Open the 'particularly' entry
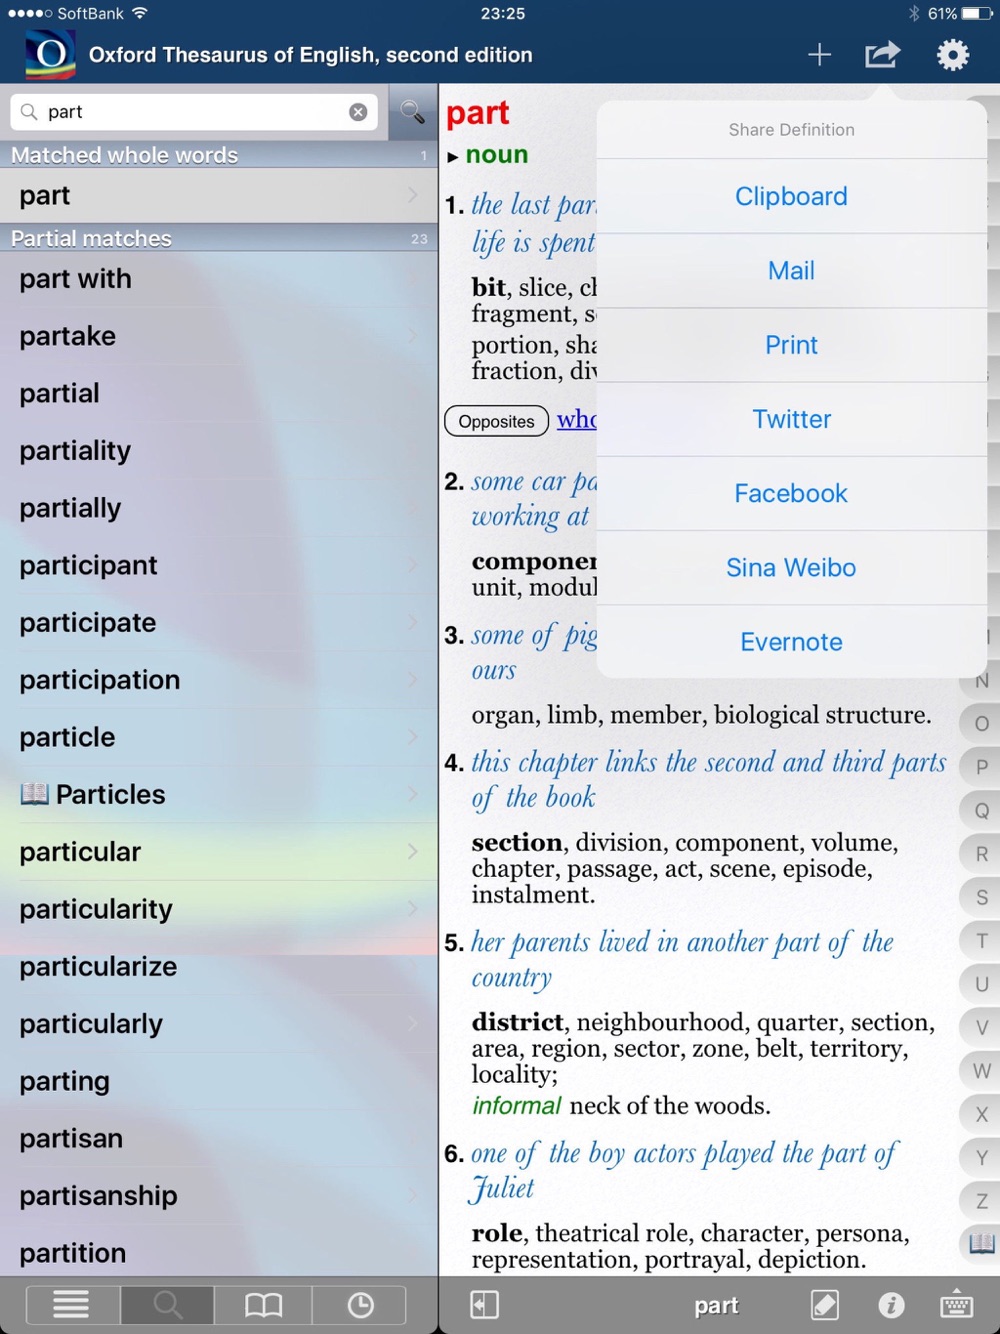Image resolution: width=1000 pixels, height=1334 pixels. (218, 1024)
